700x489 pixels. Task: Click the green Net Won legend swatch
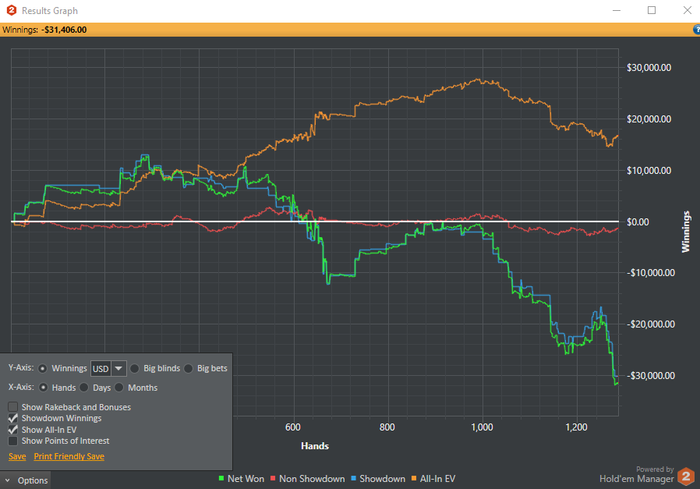(221, 479)
